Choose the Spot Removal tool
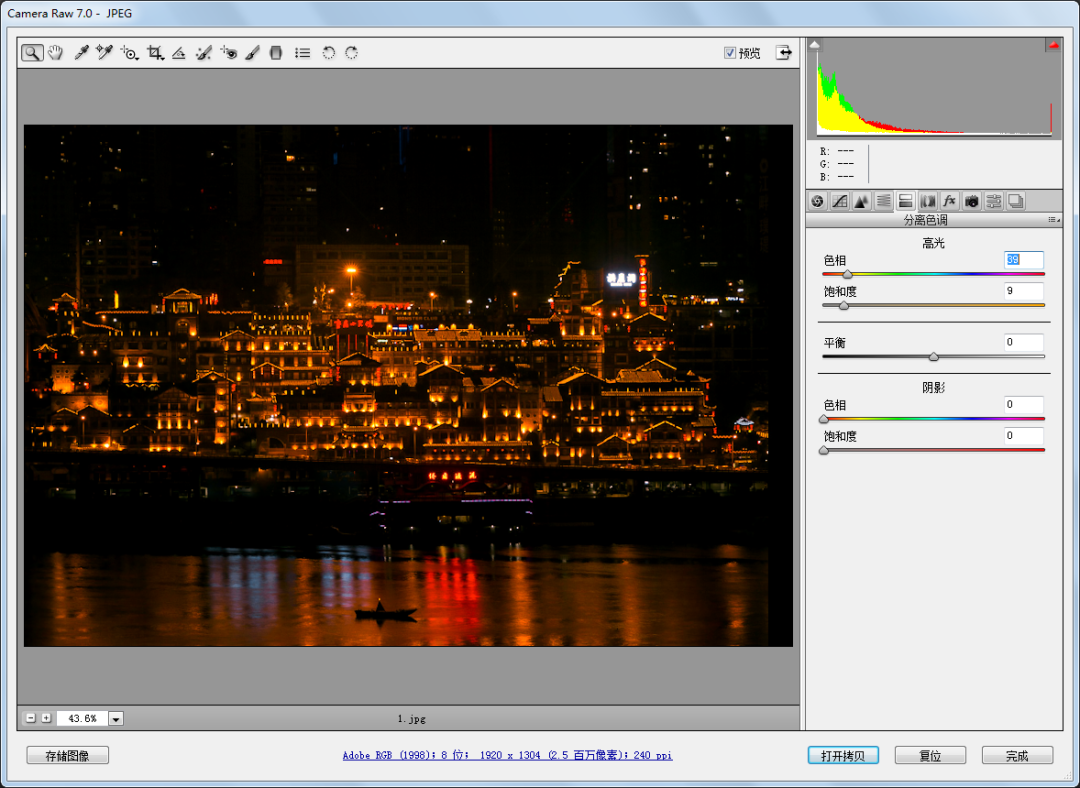 tap(203, 52)
